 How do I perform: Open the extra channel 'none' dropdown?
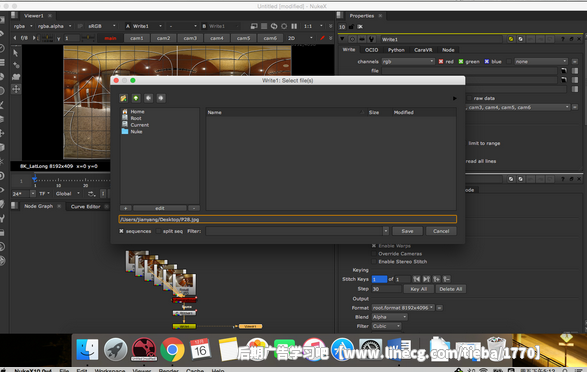coord(541,61)
